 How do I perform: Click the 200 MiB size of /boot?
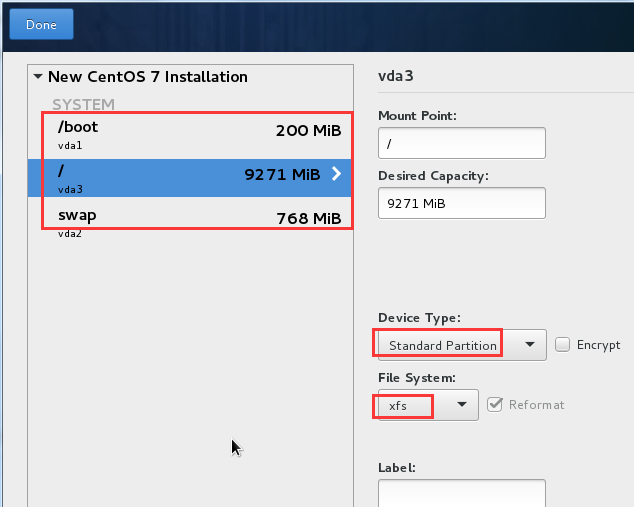click(x=309, y=131)
